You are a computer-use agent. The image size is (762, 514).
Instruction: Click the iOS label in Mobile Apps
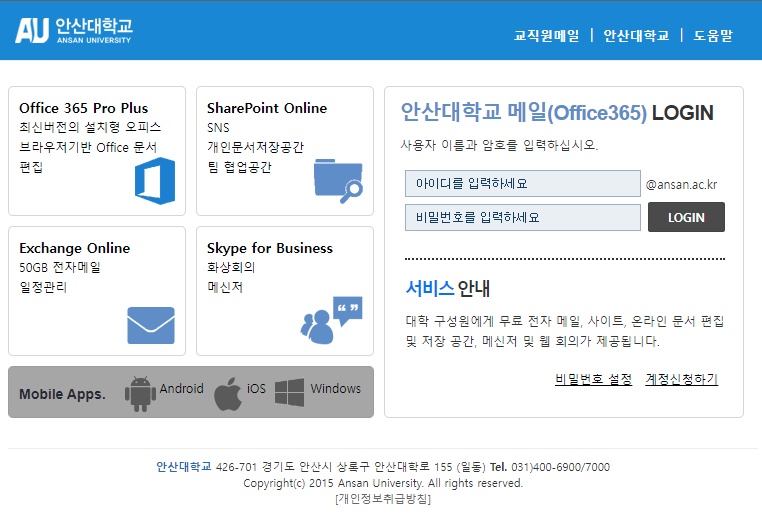coord(256,389)
